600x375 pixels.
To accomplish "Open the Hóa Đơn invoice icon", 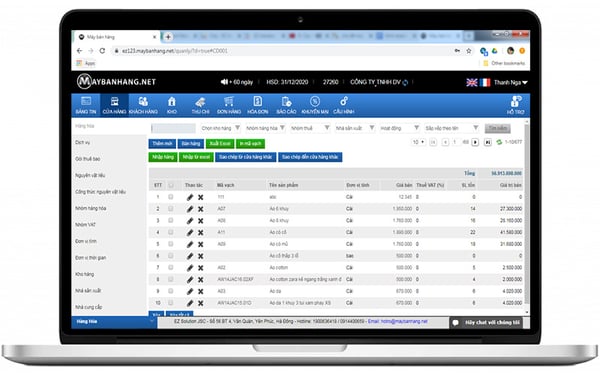I will click(x=258, y=101).
